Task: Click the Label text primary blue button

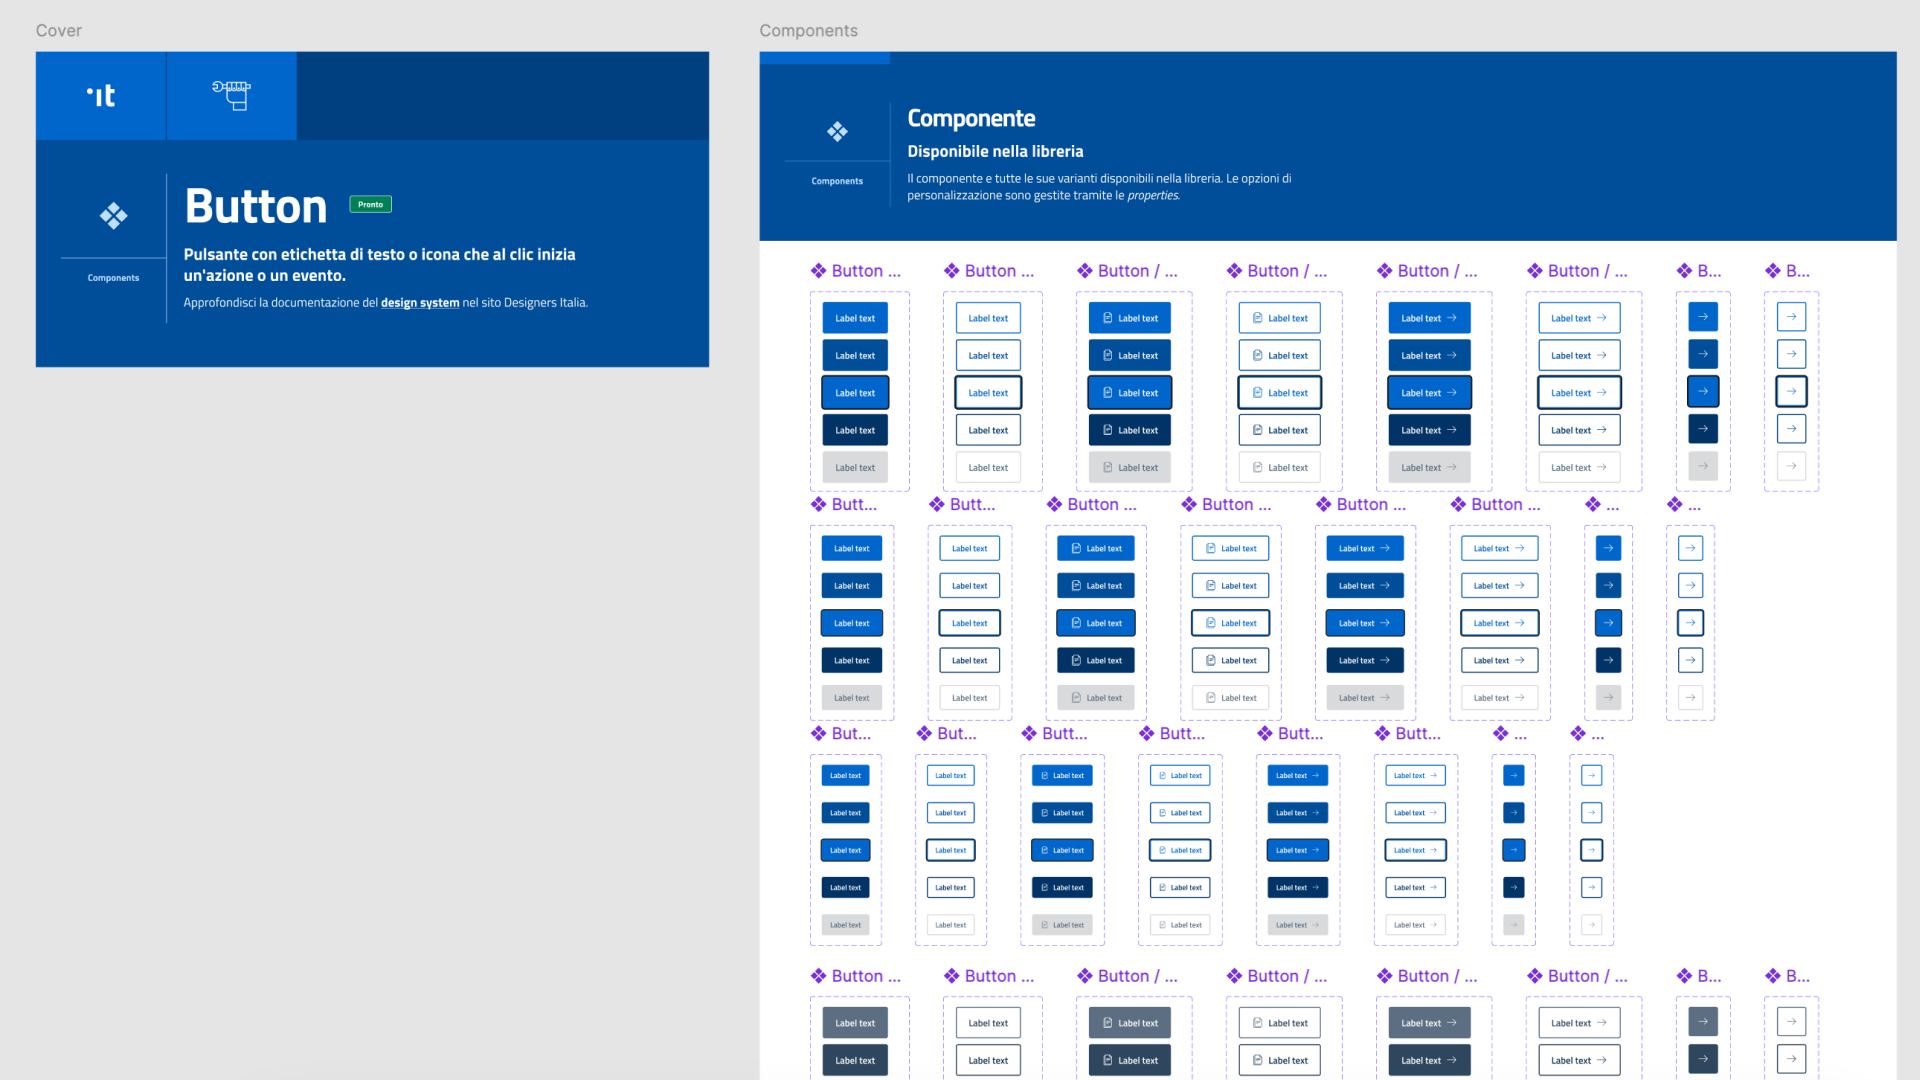Action: (x=857, y=318)
